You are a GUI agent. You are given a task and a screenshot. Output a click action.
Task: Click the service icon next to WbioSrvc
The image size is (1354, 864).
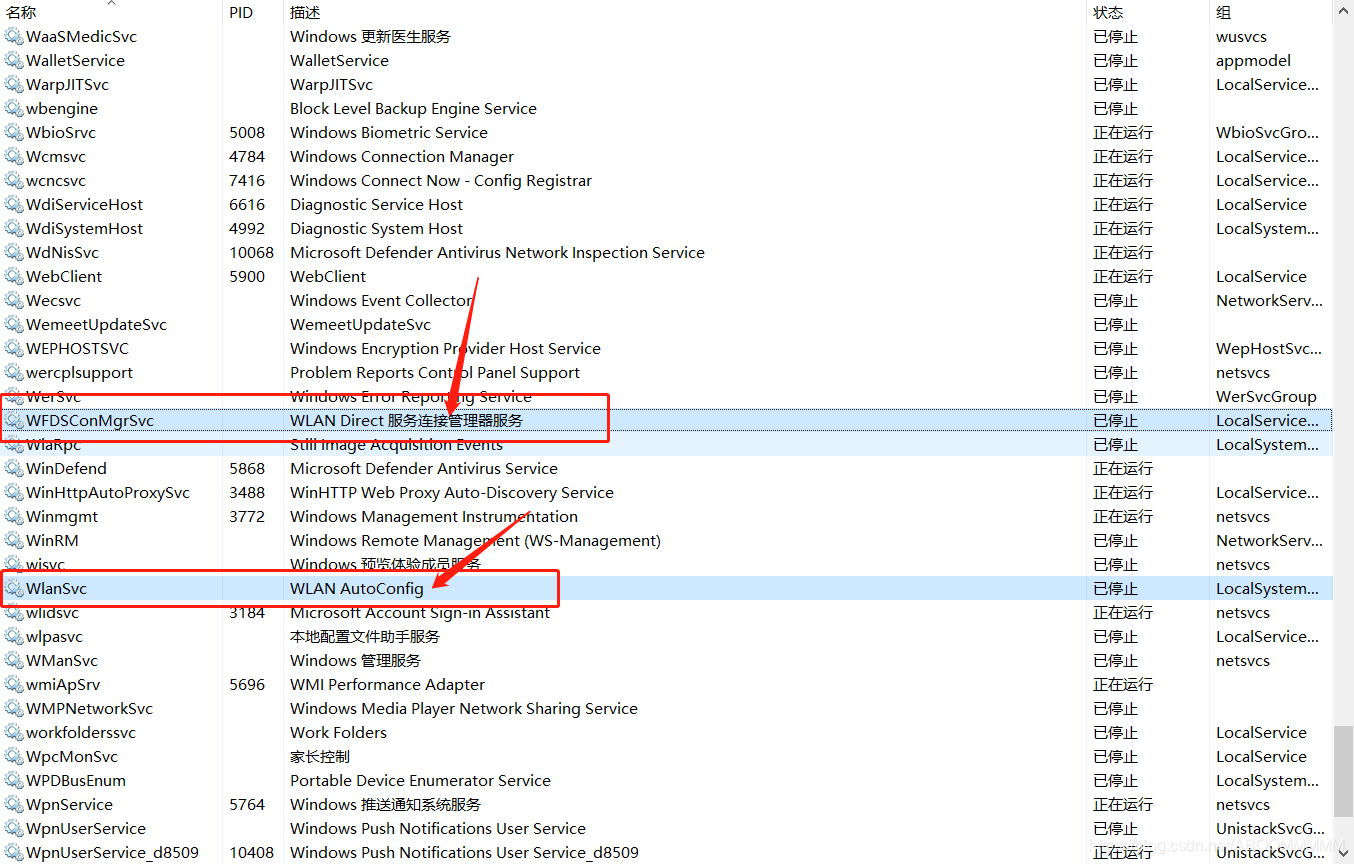tap(13, 132)
